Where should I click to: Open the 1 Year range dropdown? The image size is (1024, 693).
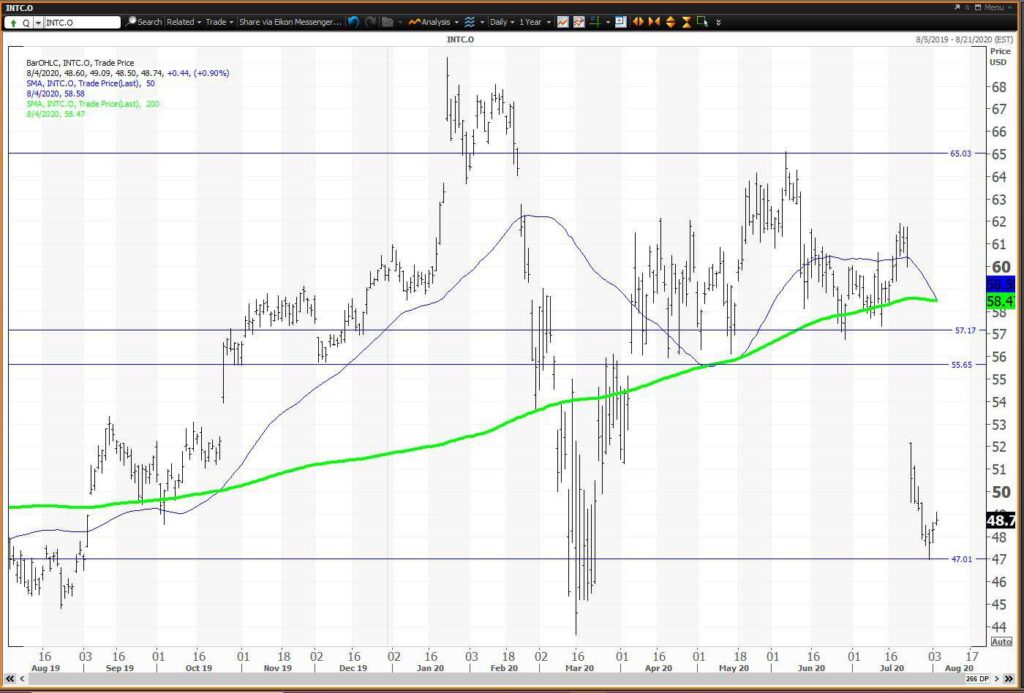point(535,22)
